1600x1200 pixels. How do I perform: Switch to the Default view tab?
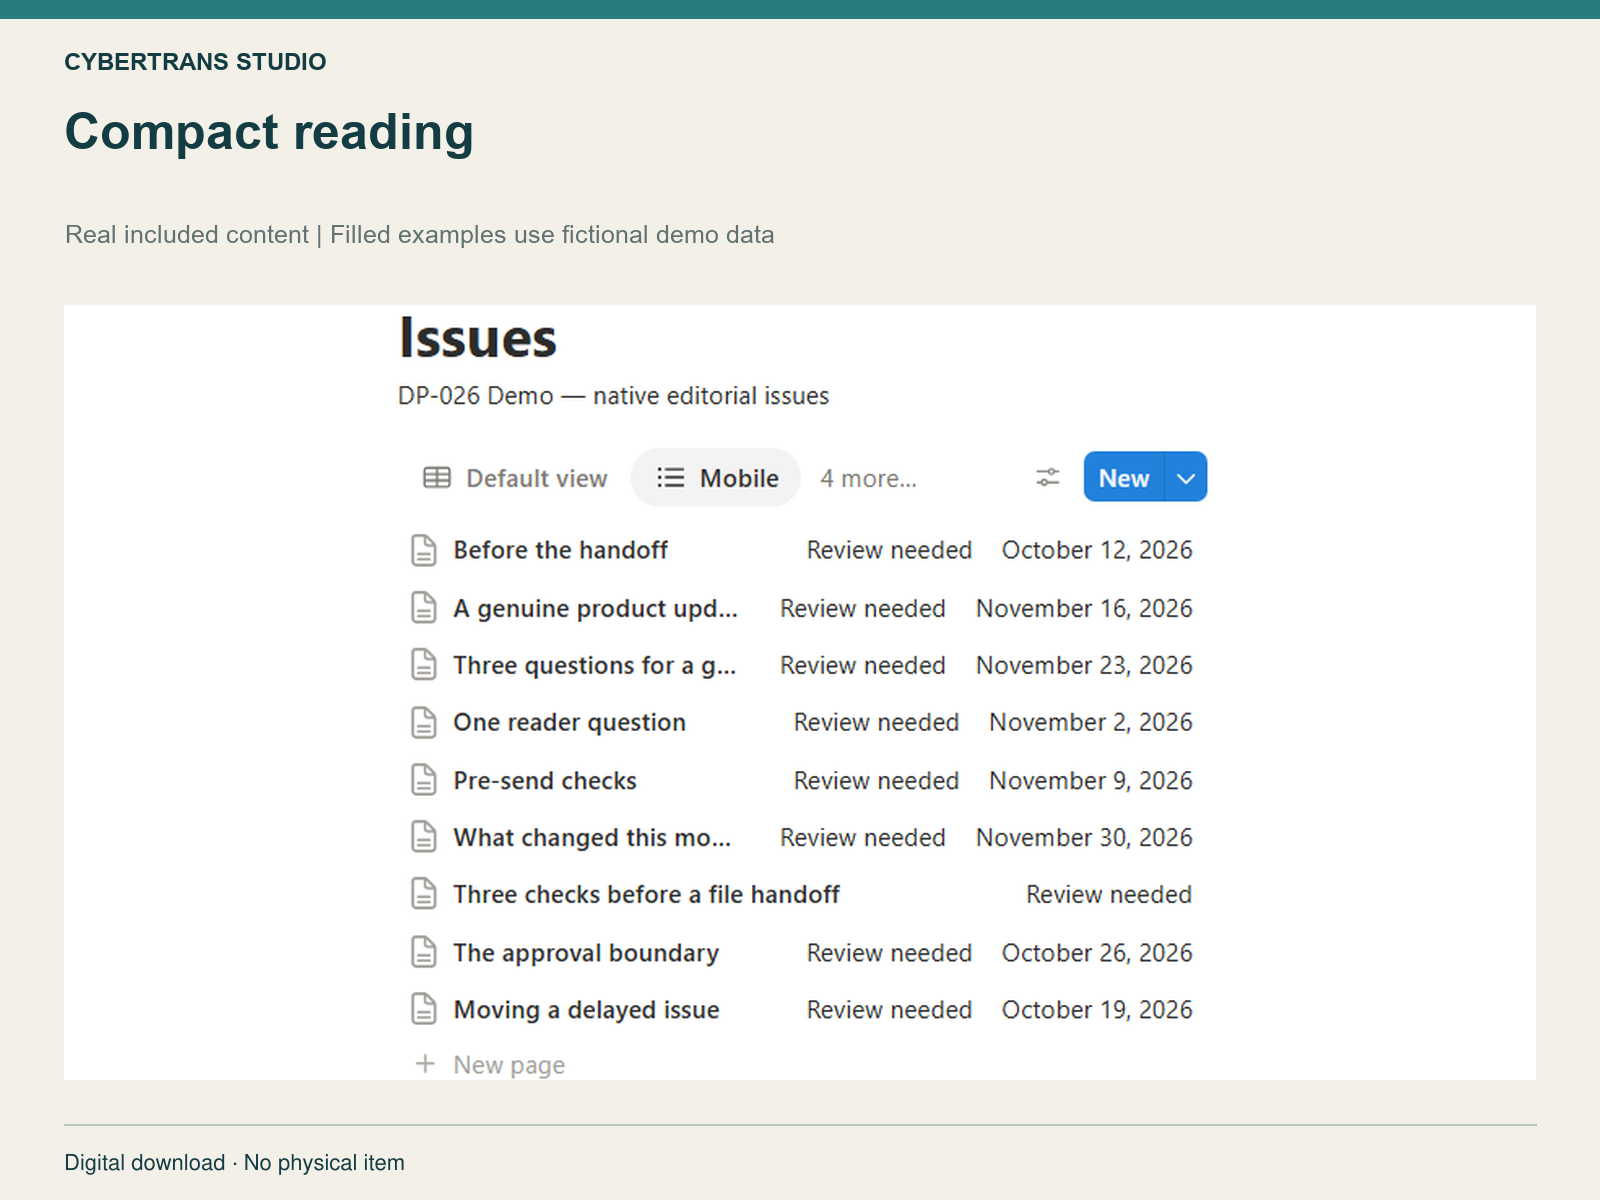pyautogui.click(x=515, y=478)
